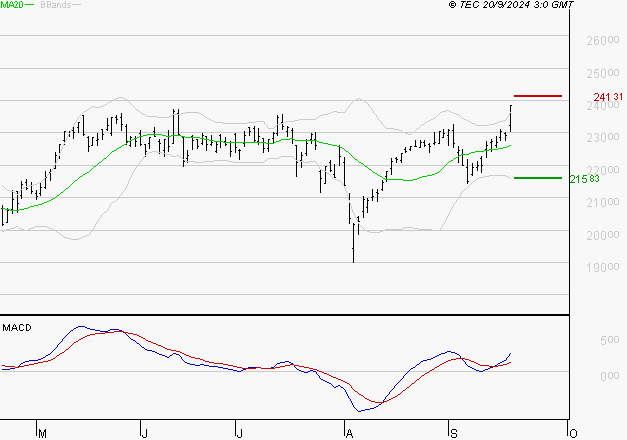Click the M month marker on time axis

(x=42, y=434)
